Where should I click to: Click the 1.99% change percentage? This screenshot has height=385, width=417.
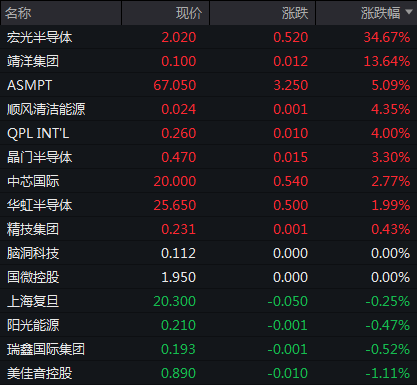[391, 205]
